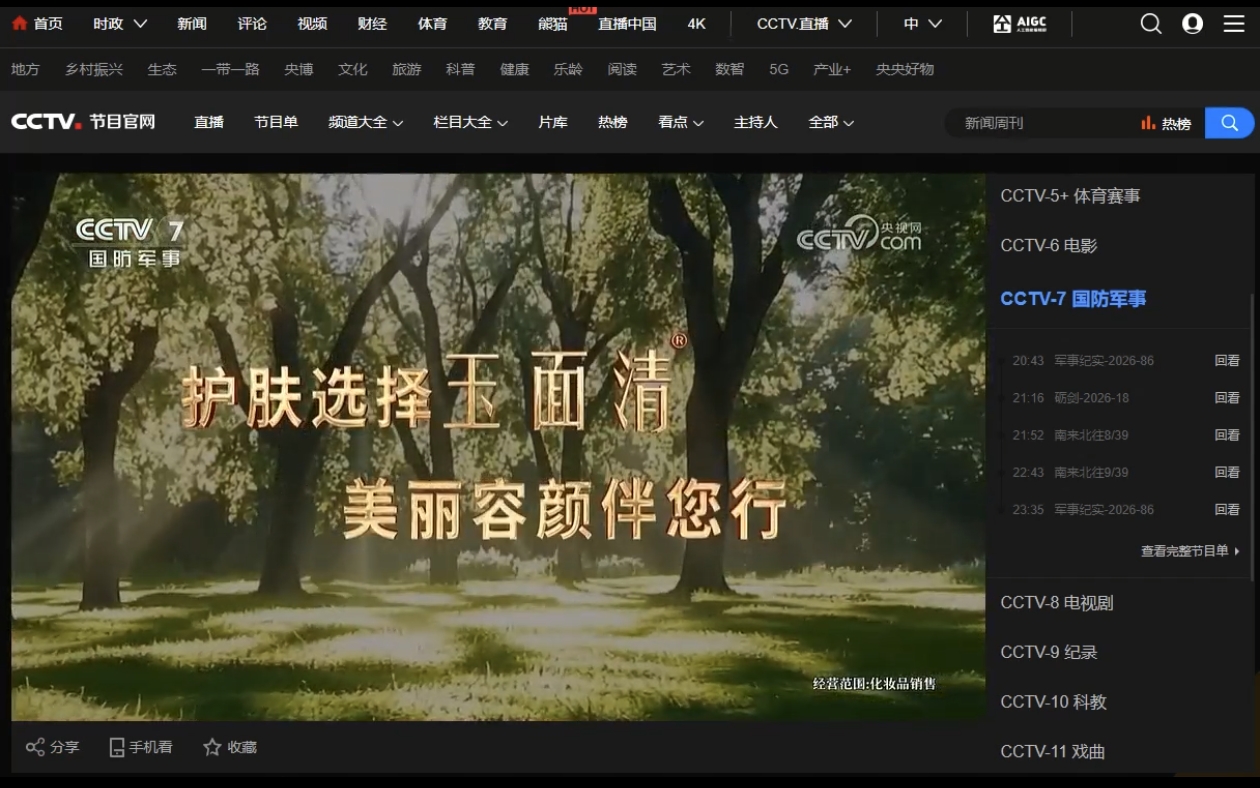Select CCTV-7 国防军事 channel
Viewport: 1260px width, 788px height.
tap(1073, 298)
